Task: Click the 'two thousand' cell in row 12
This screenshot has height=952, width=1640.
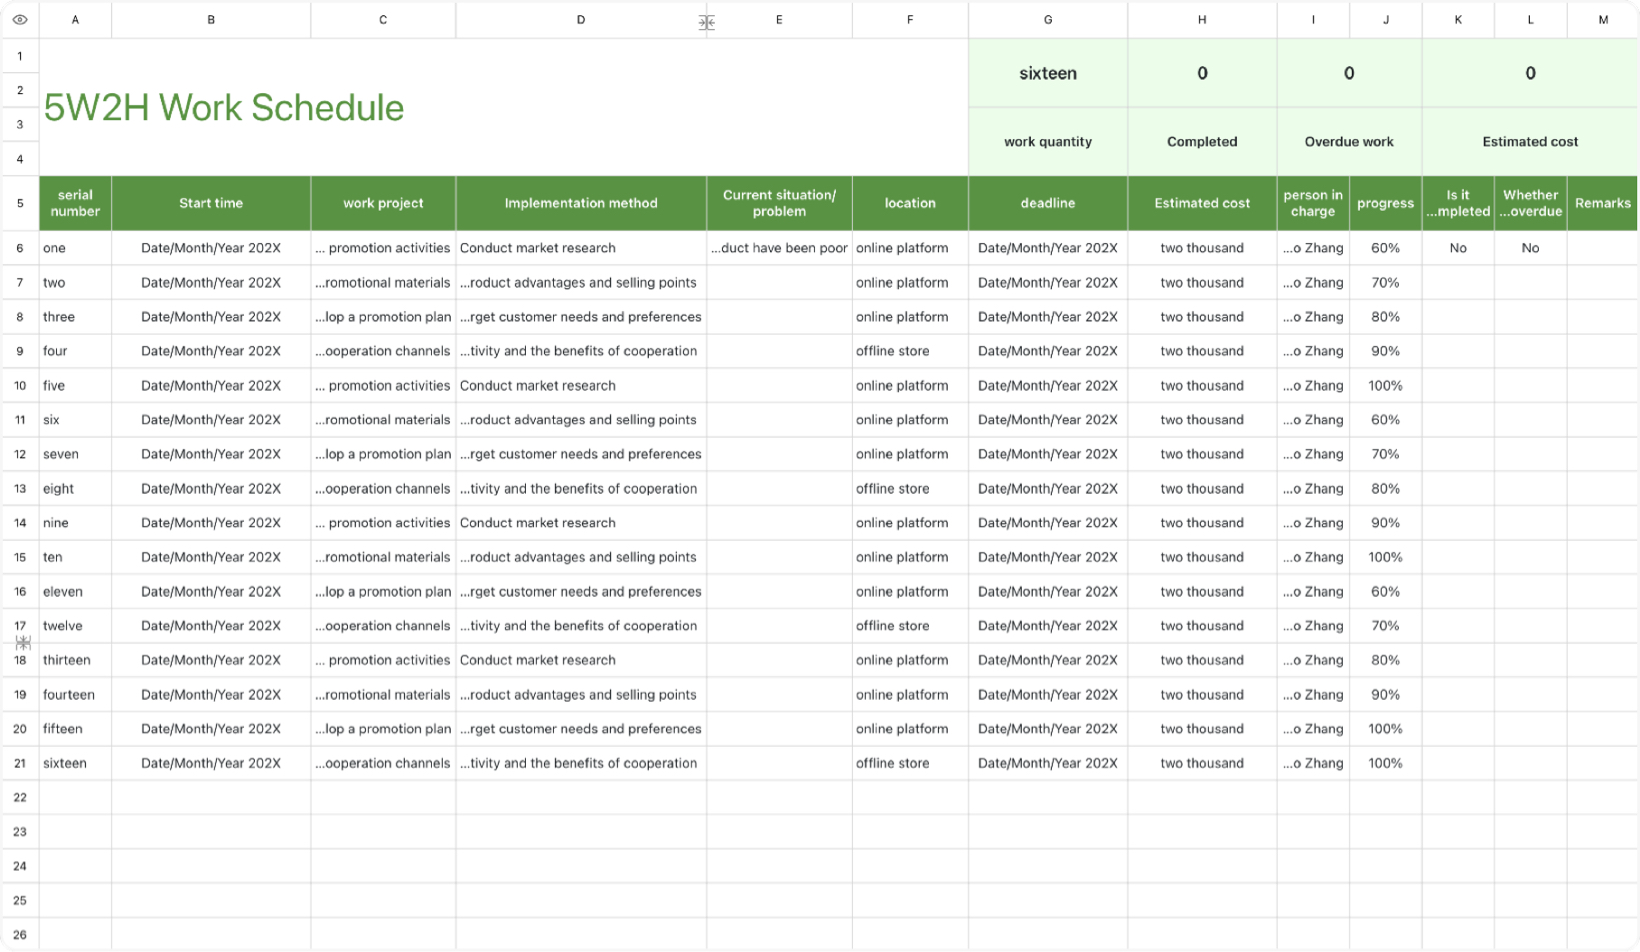Action: coord(1202,454)
